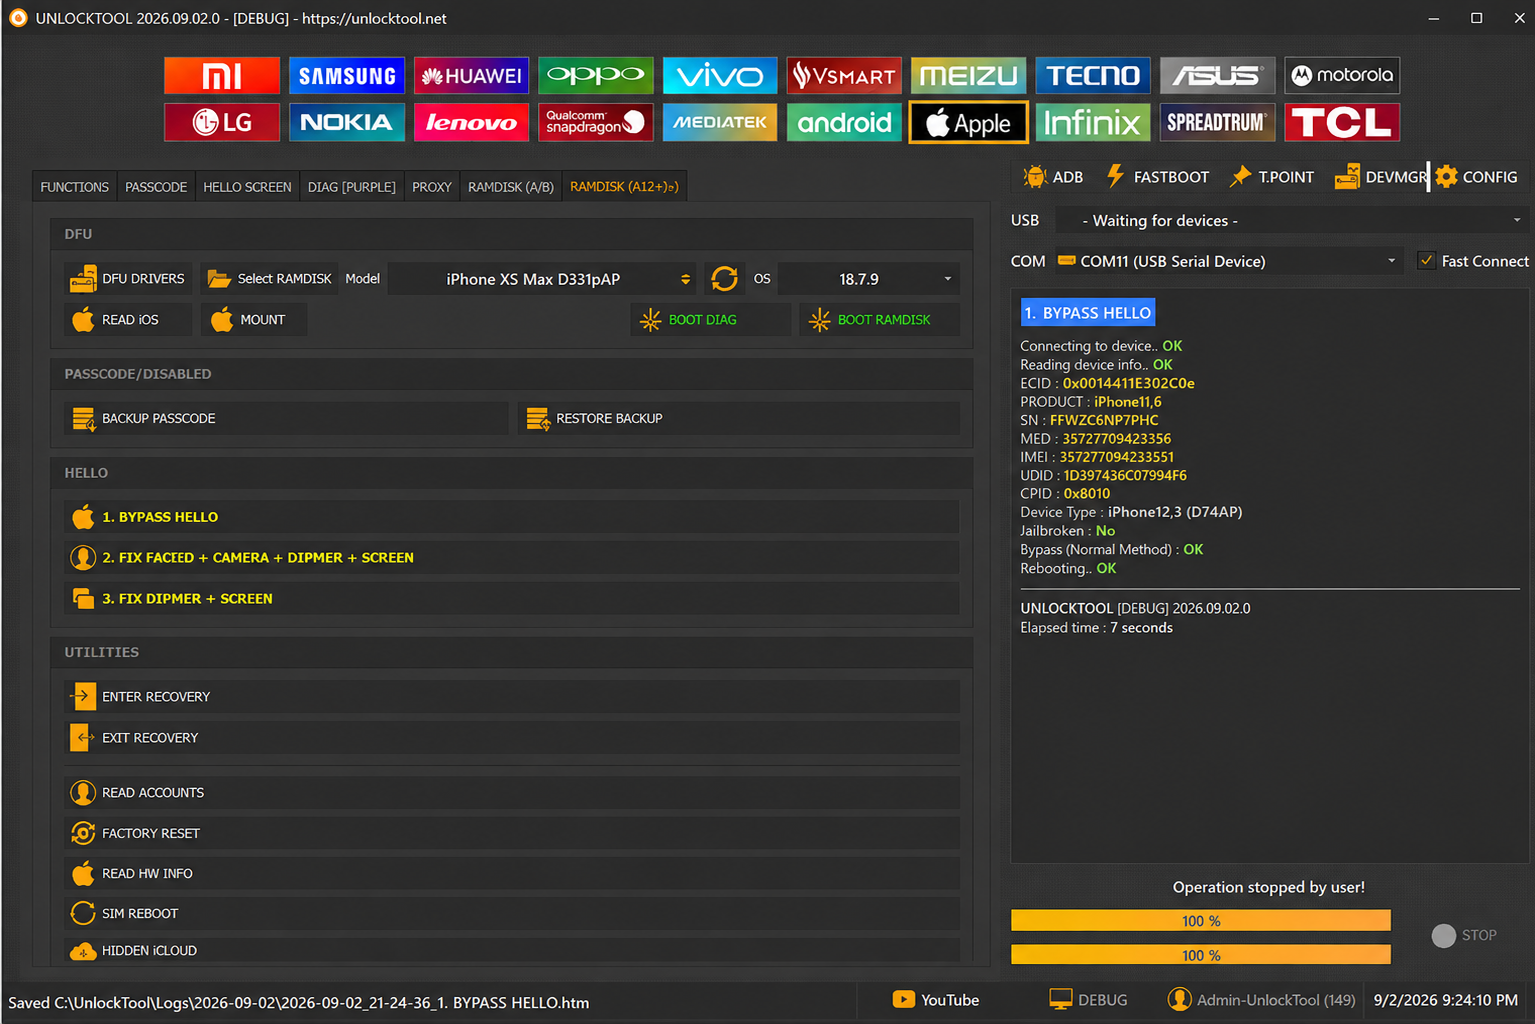Viewport: 1535px width, 1024px height.
Task: Open the MediaTek brand tile
Action: (x=720, y=122)
